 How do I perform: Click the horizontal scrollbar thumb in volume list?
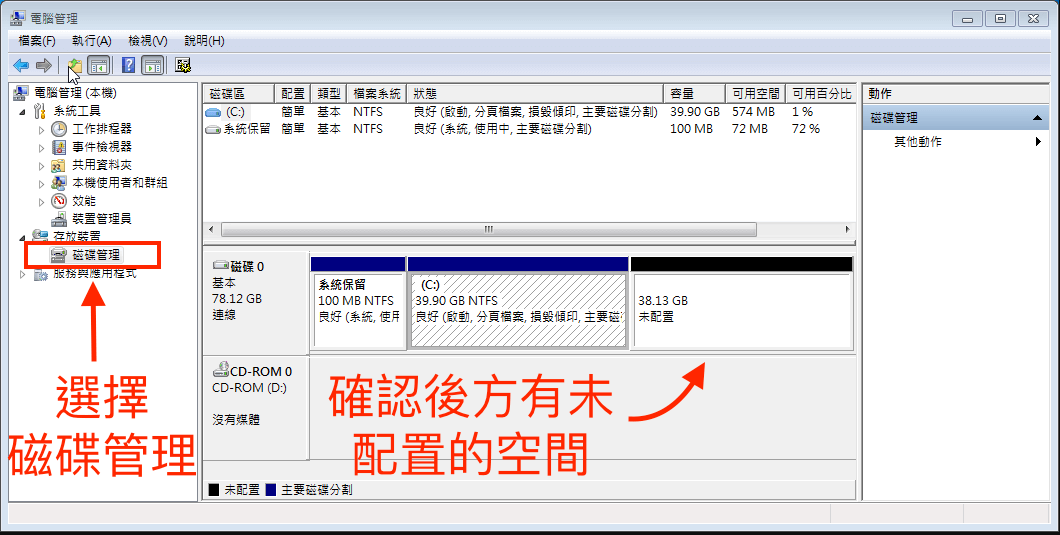[488, 229]
